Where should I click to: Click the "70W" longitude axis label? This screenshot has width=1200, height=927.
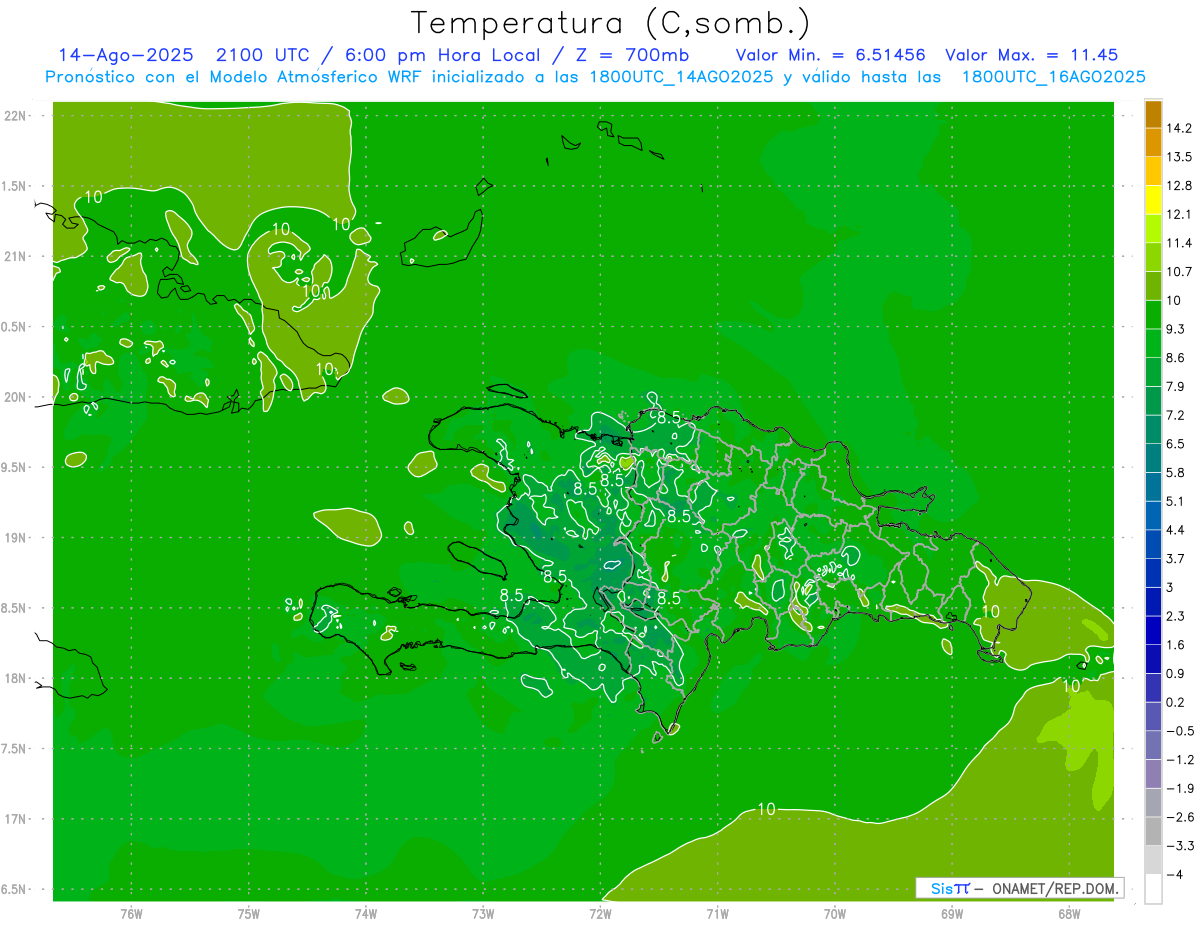(x=834, y=913)
